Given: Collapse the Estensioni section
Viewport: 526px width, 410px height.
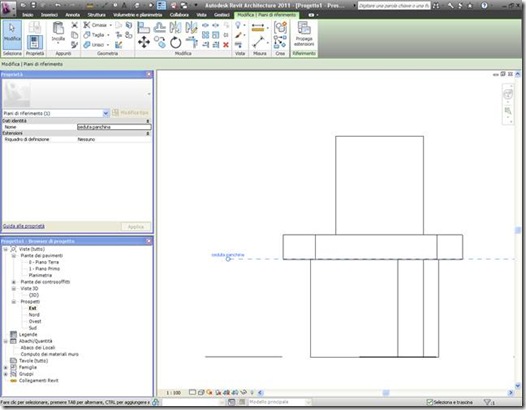Looking at the screenshot, I should tap(148, 134).
